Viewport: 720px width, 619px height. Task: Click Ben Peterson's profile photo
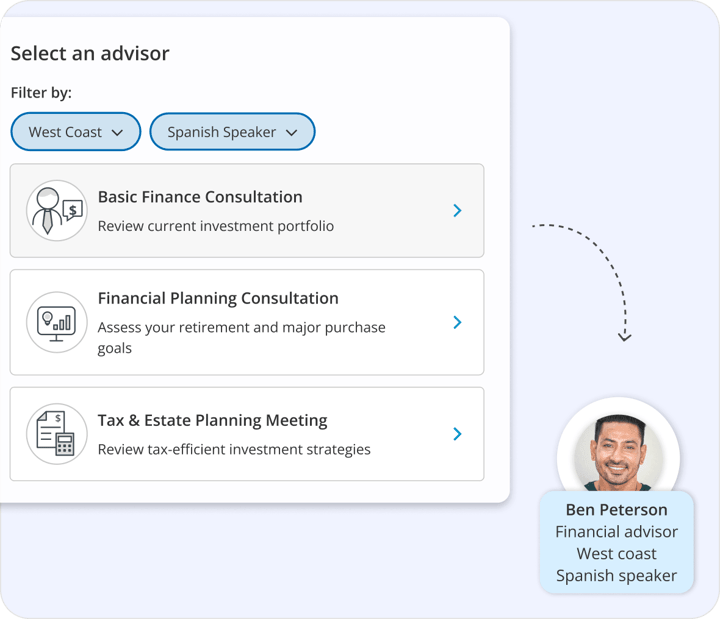tap(618, 452)
